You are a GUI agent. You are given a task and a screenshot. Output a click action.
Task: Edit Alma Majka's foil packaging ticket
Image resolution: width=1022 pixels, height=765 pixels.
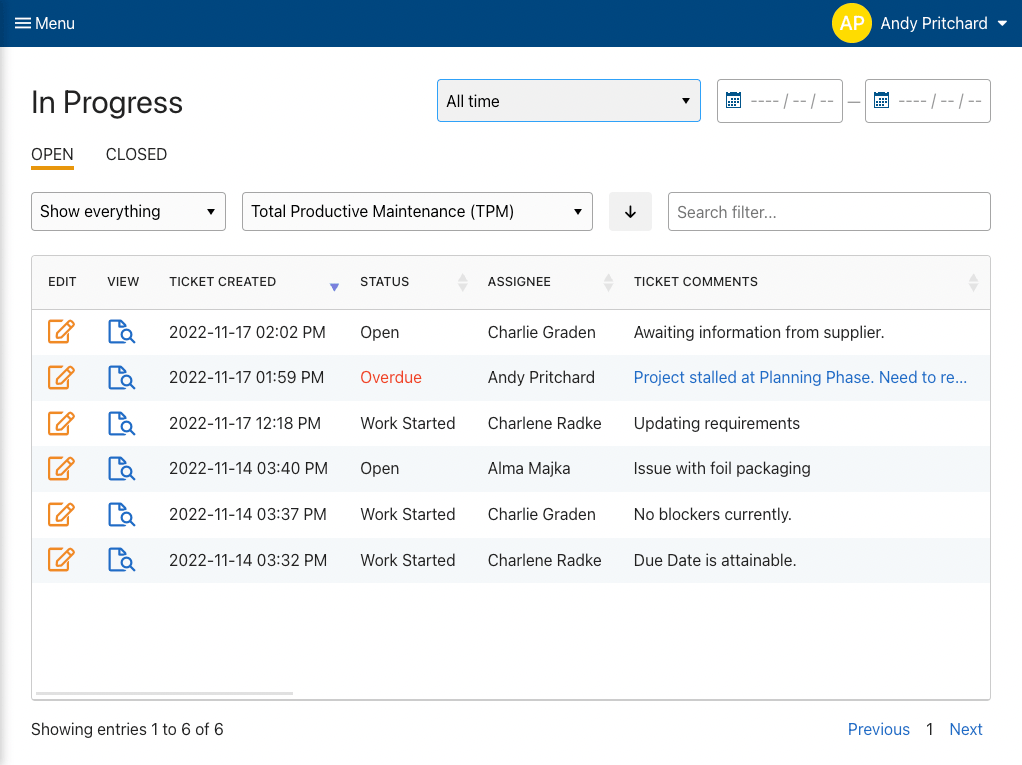(62, 468)
